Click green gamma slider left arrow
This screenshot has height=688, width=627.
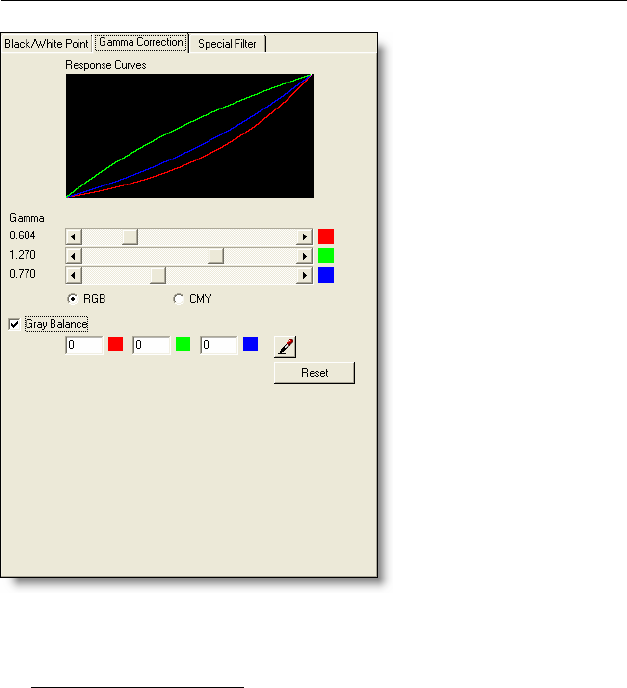point(72,256)
